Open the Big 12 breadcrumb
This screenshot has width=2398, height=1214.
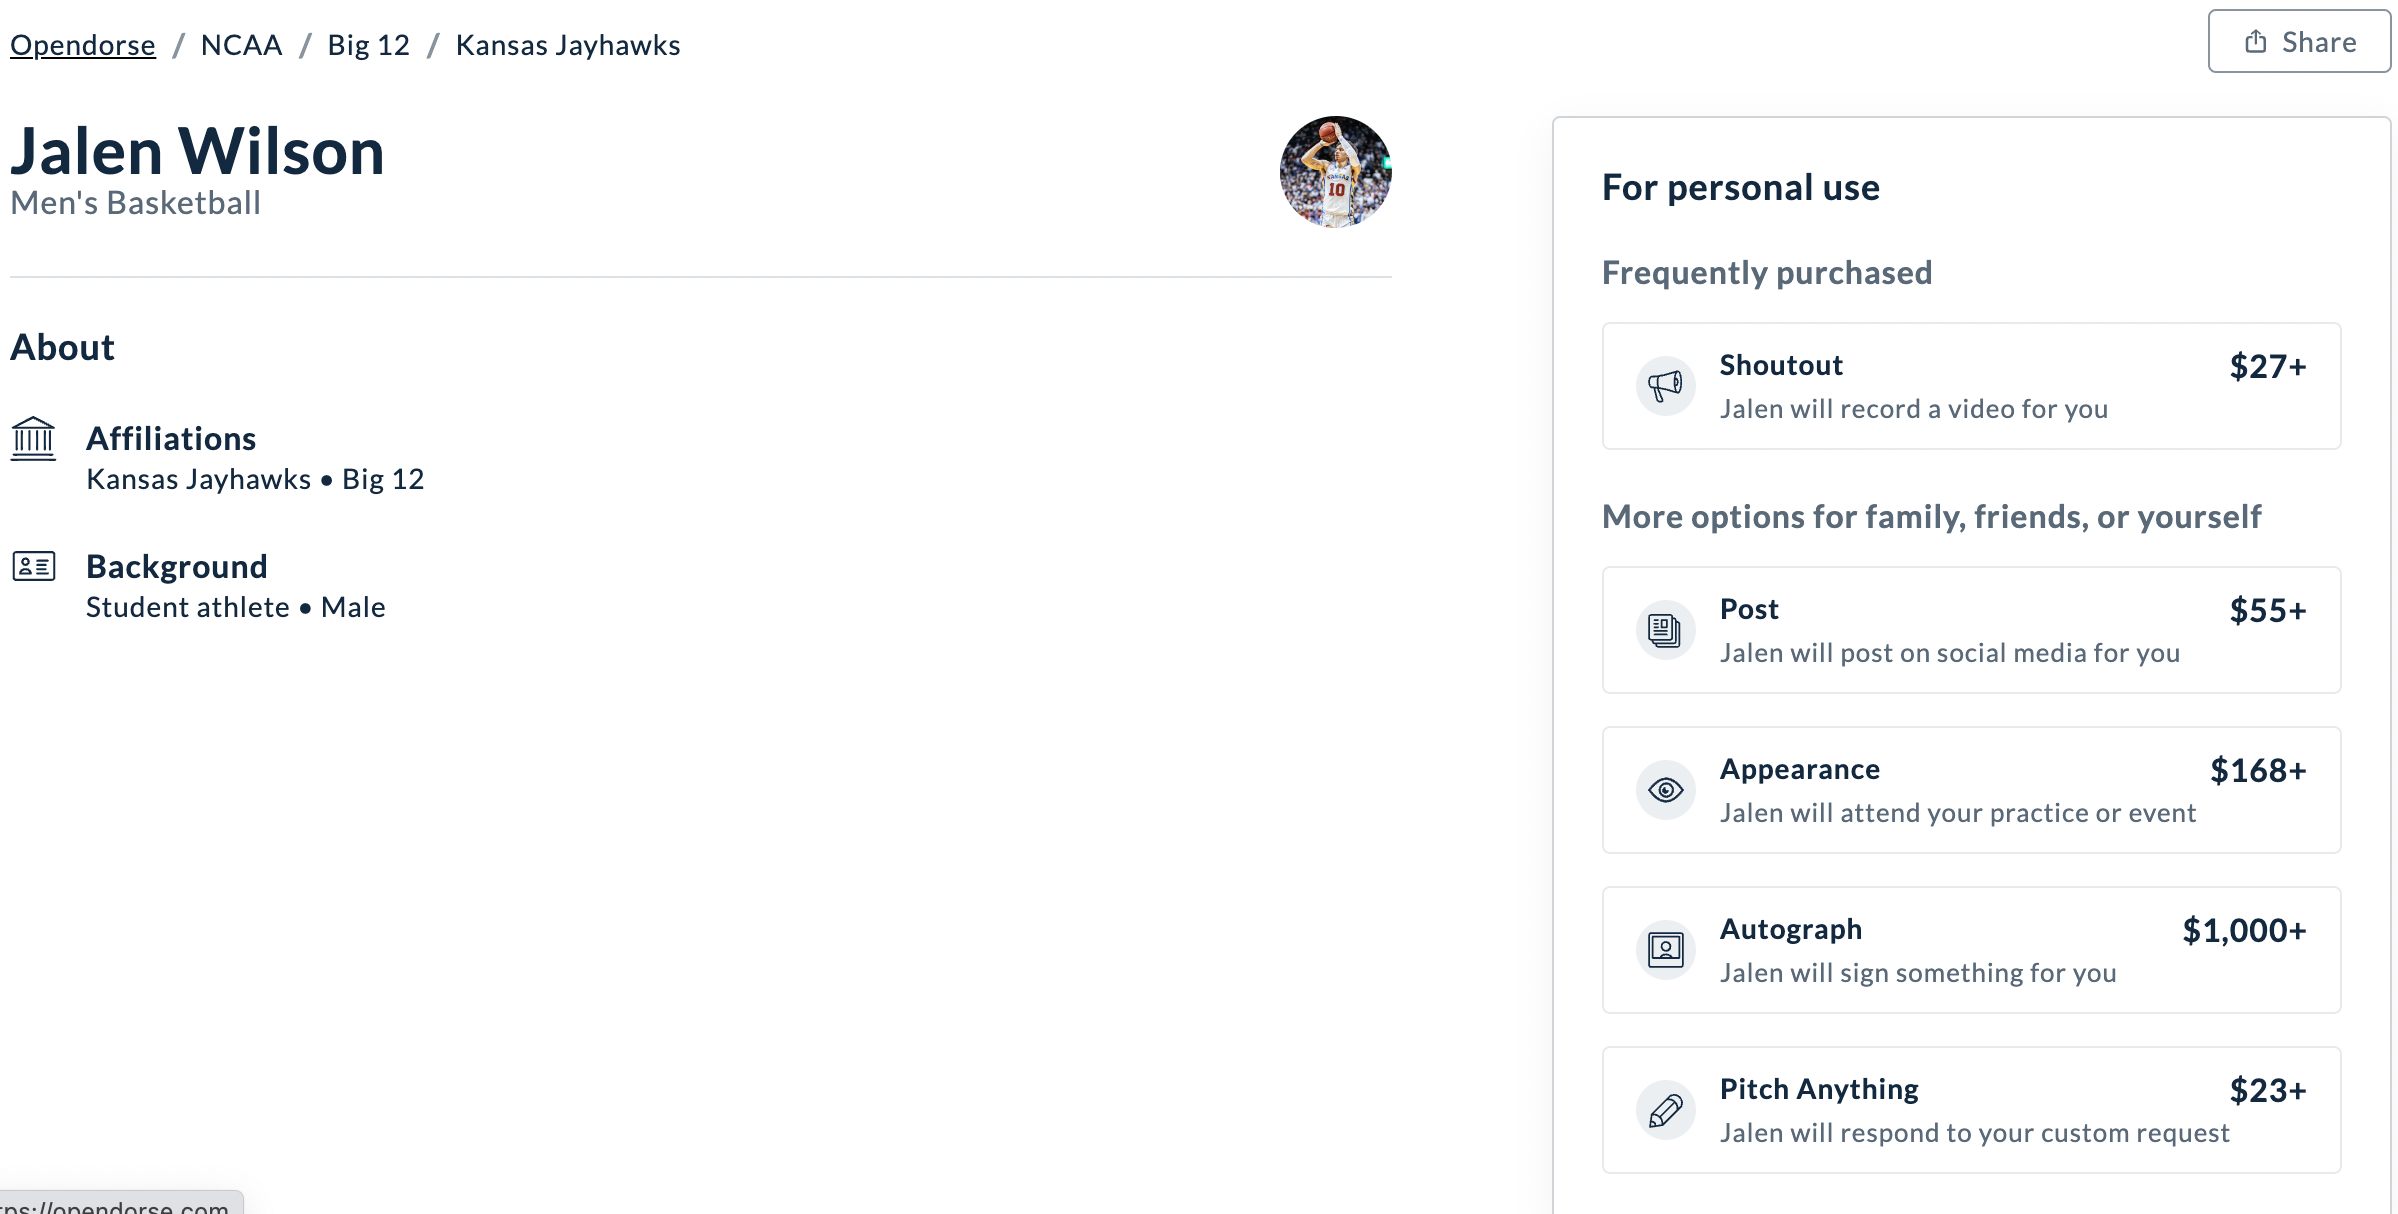tap(368, 44)
